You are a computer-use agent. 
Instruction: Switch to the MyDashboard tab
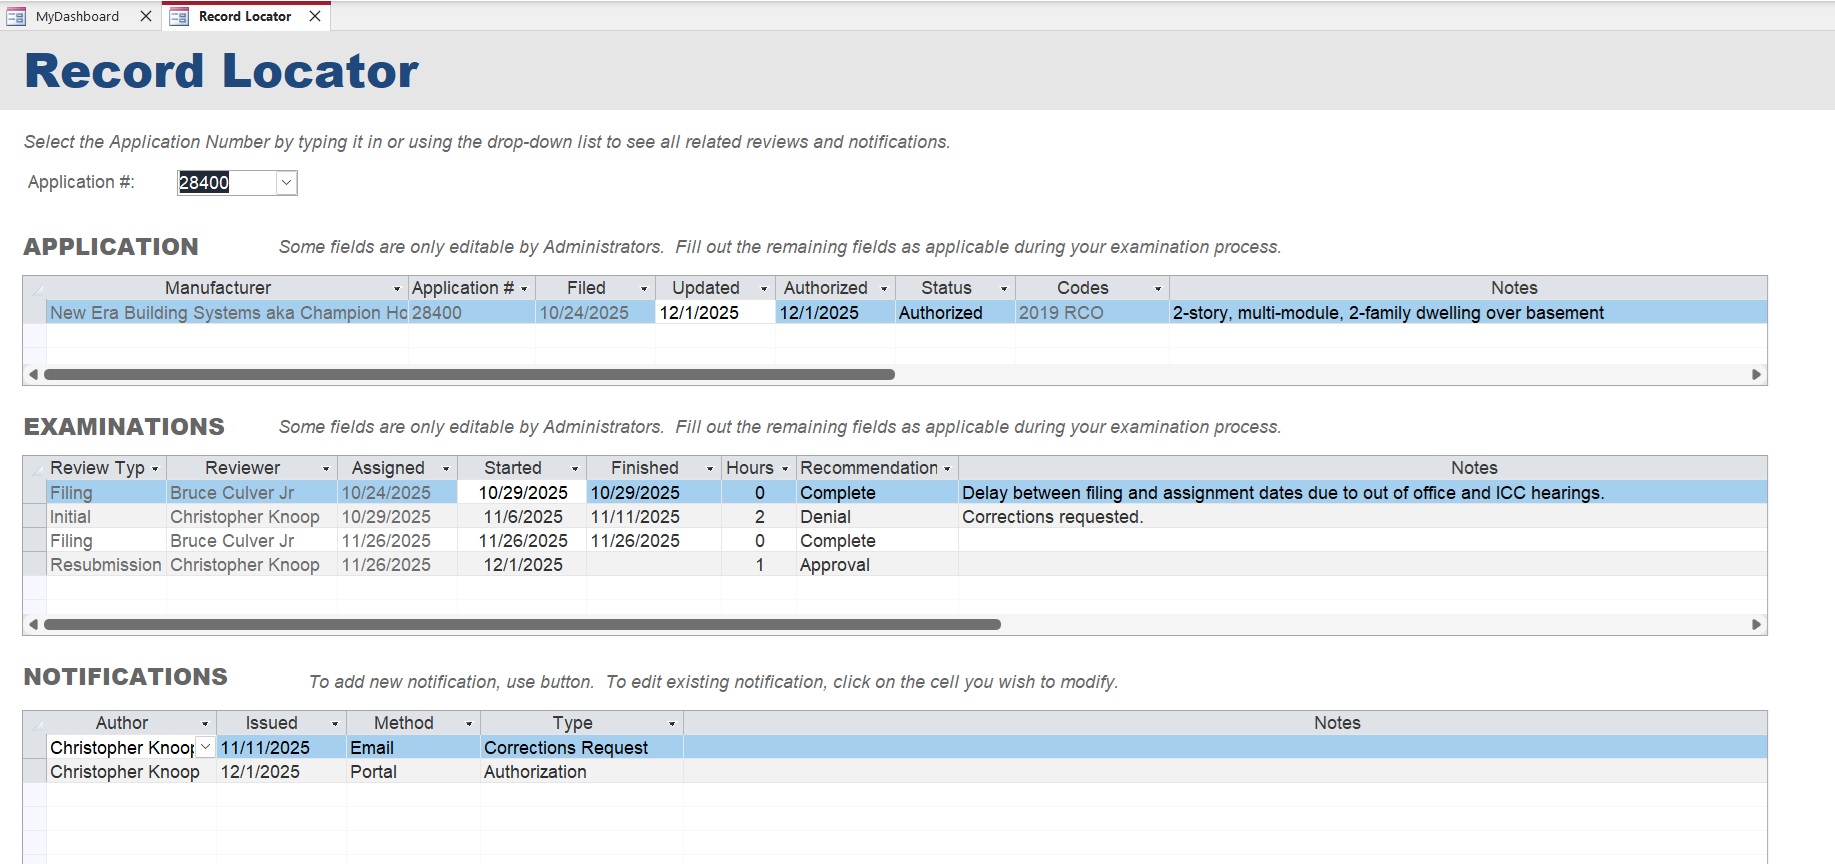77,16
